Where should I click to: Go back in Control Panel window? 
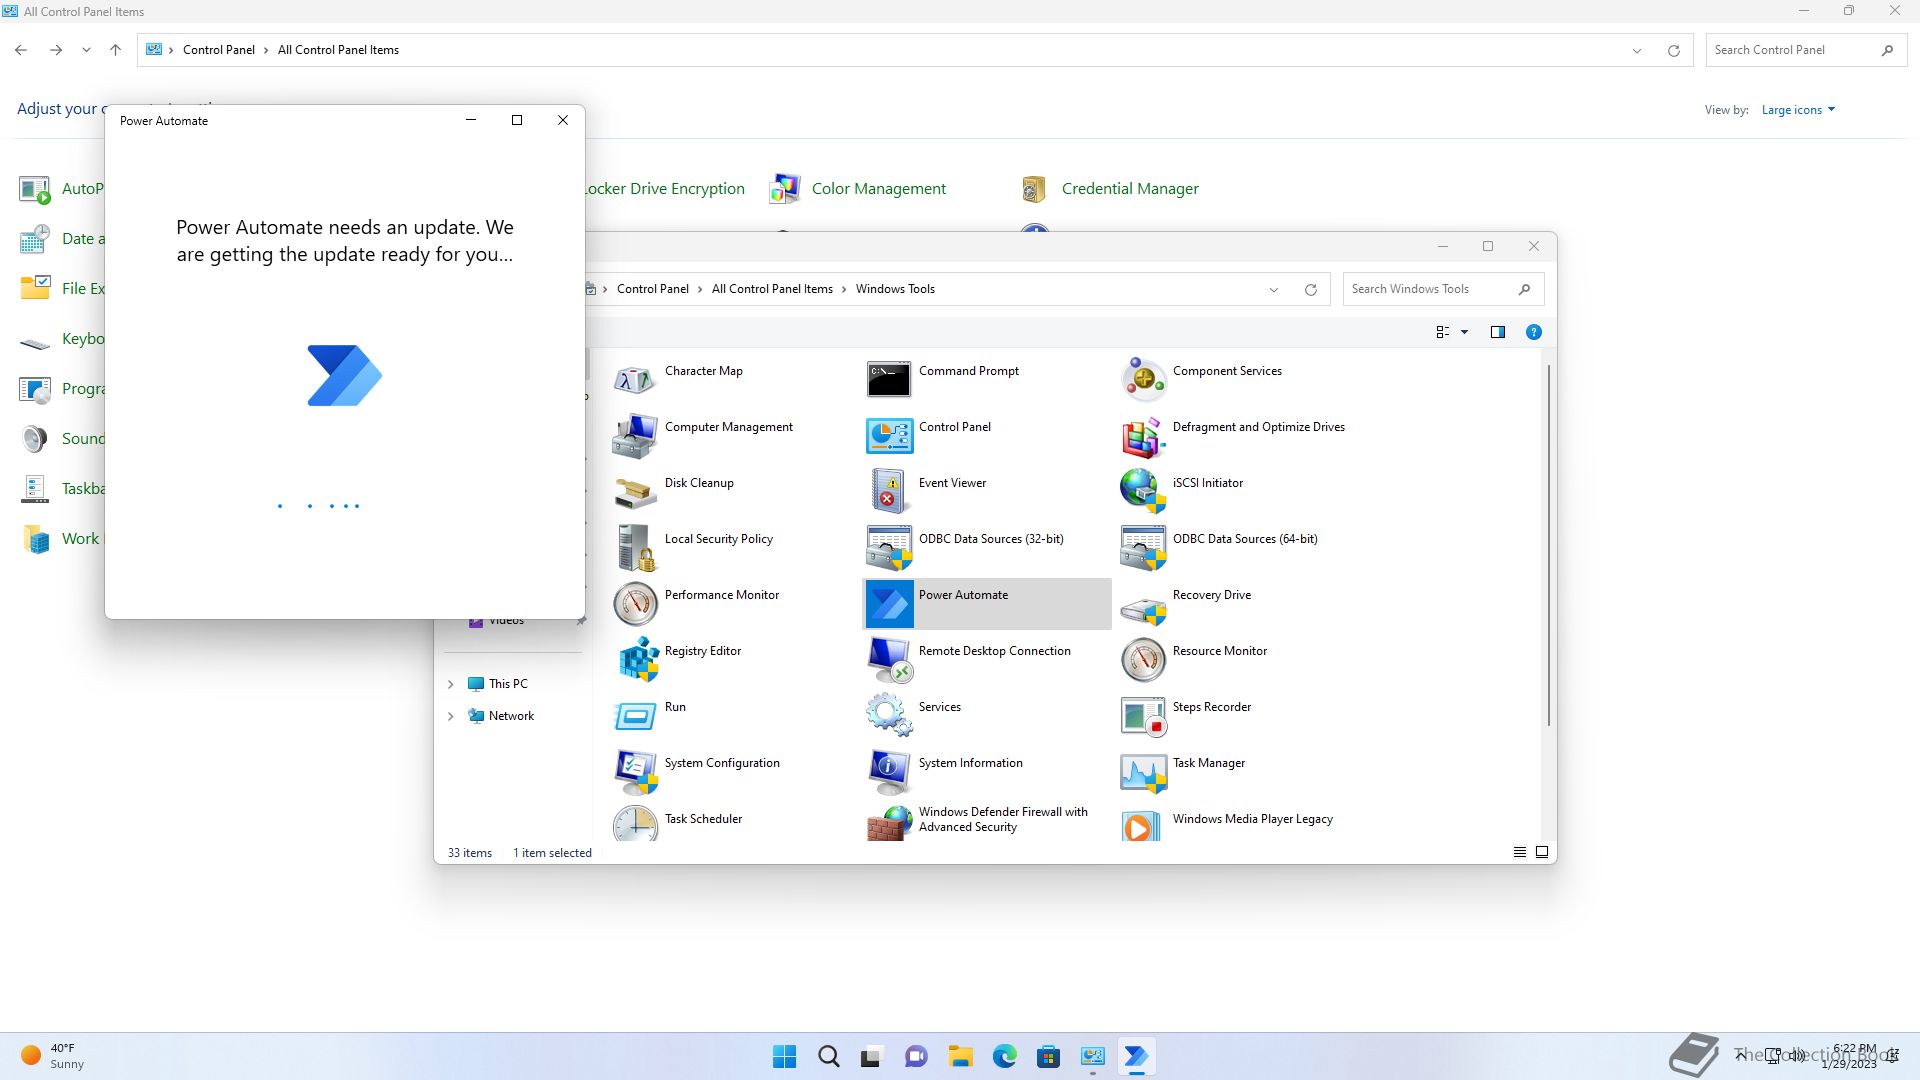point(21,50)
